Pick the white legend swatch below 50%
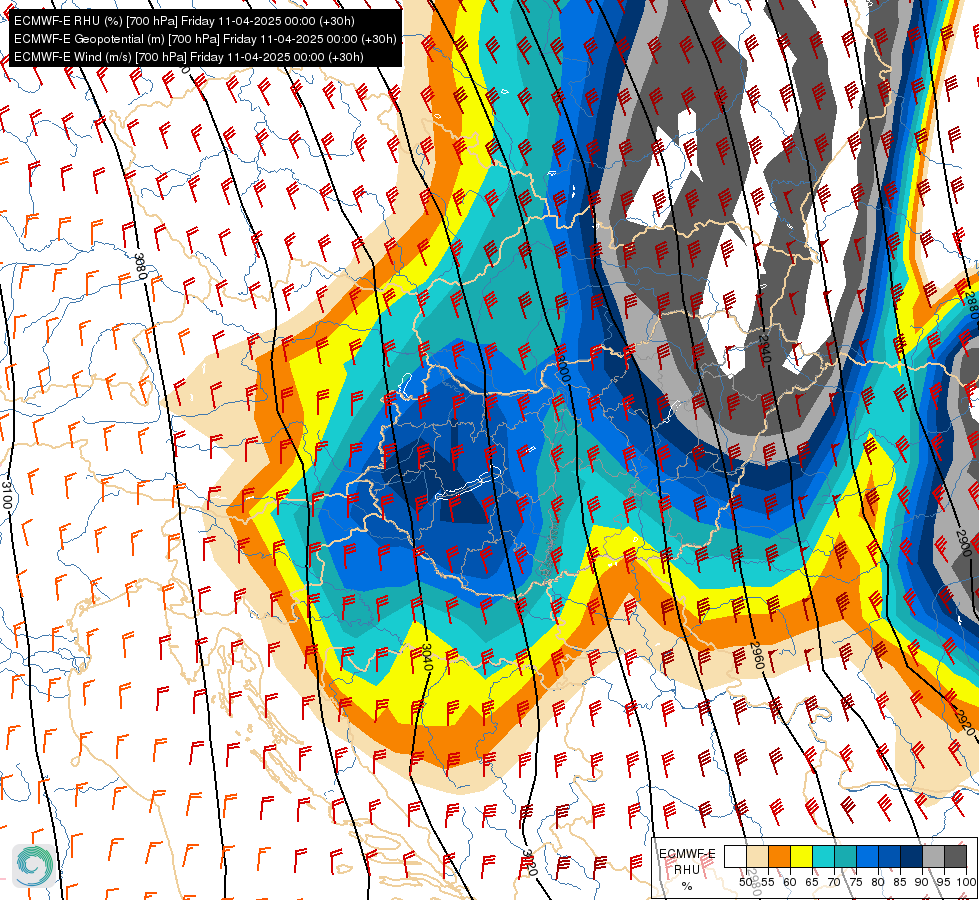The image size is (979, 900). [x=735, y=856]
